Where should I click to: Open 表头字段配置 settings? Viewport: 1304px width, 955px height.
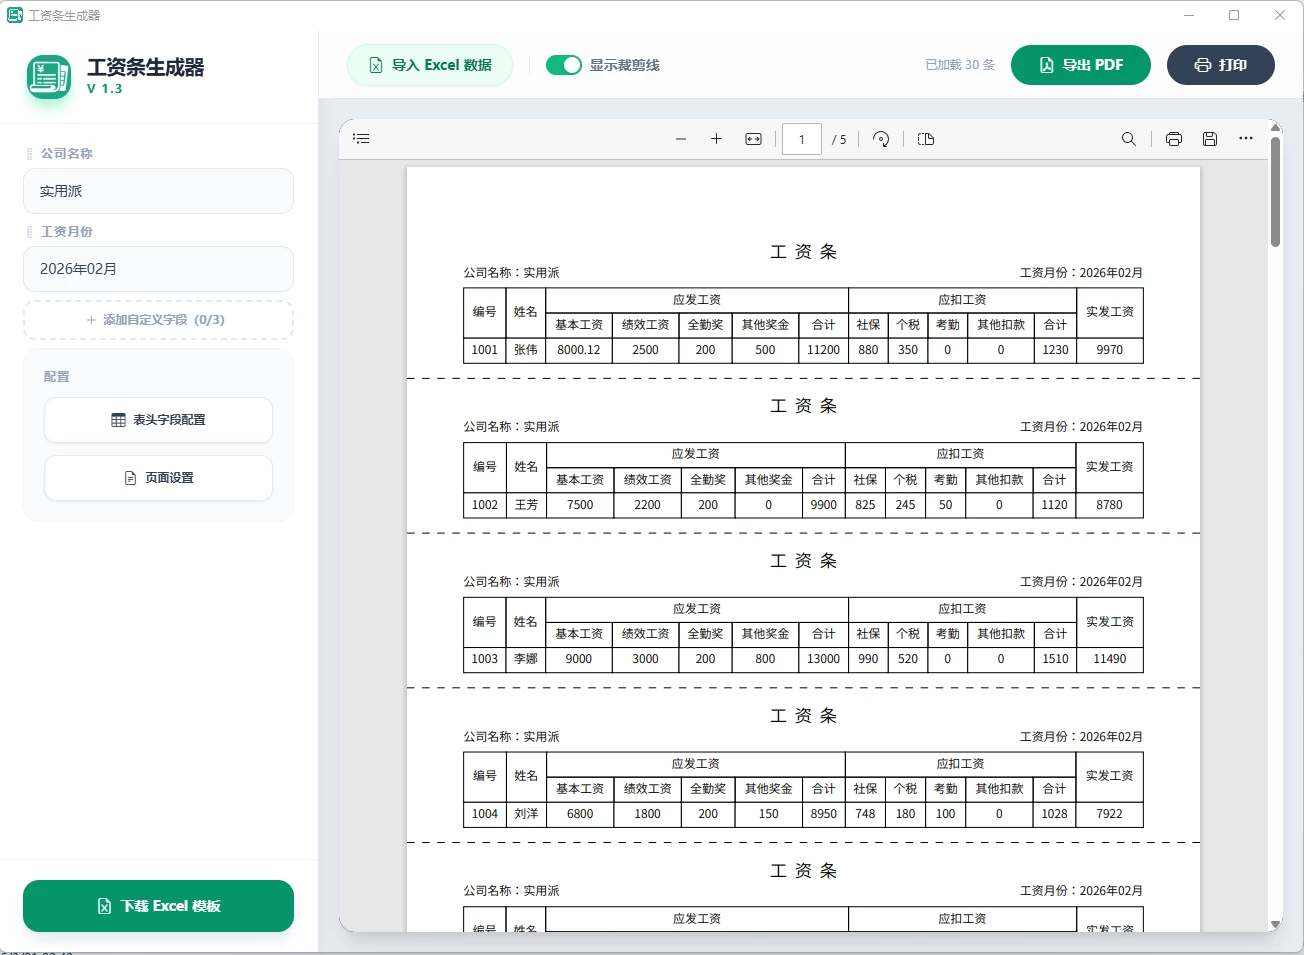[157, 420]
